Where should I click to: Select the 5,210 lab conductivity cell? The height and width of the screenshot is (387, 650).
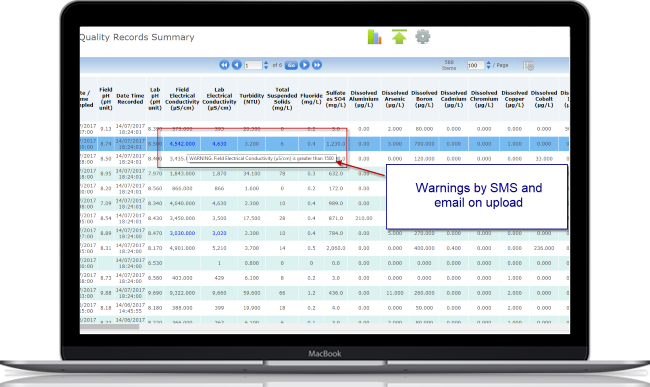tap(219, 248)
